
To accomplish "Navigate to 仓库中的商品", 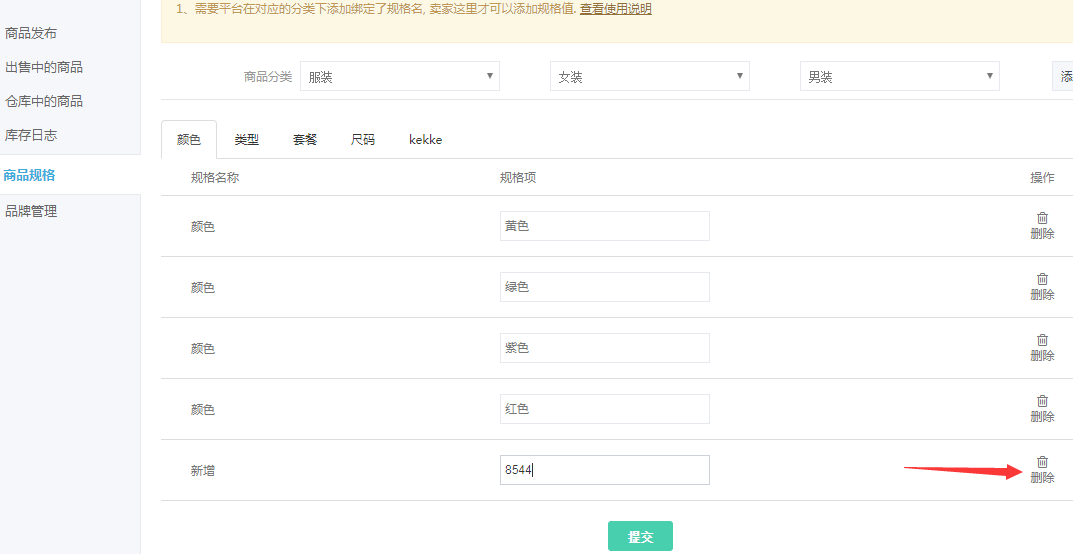I will [44, 101].
